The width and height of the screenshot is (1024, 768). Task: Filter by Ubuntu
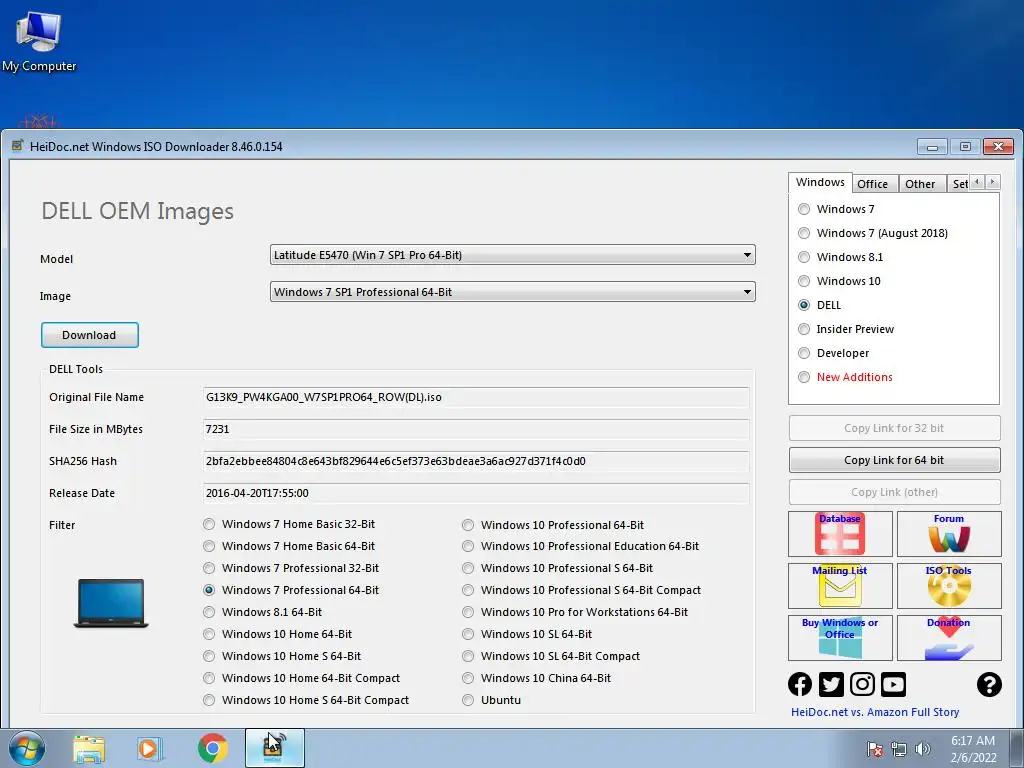492,700
